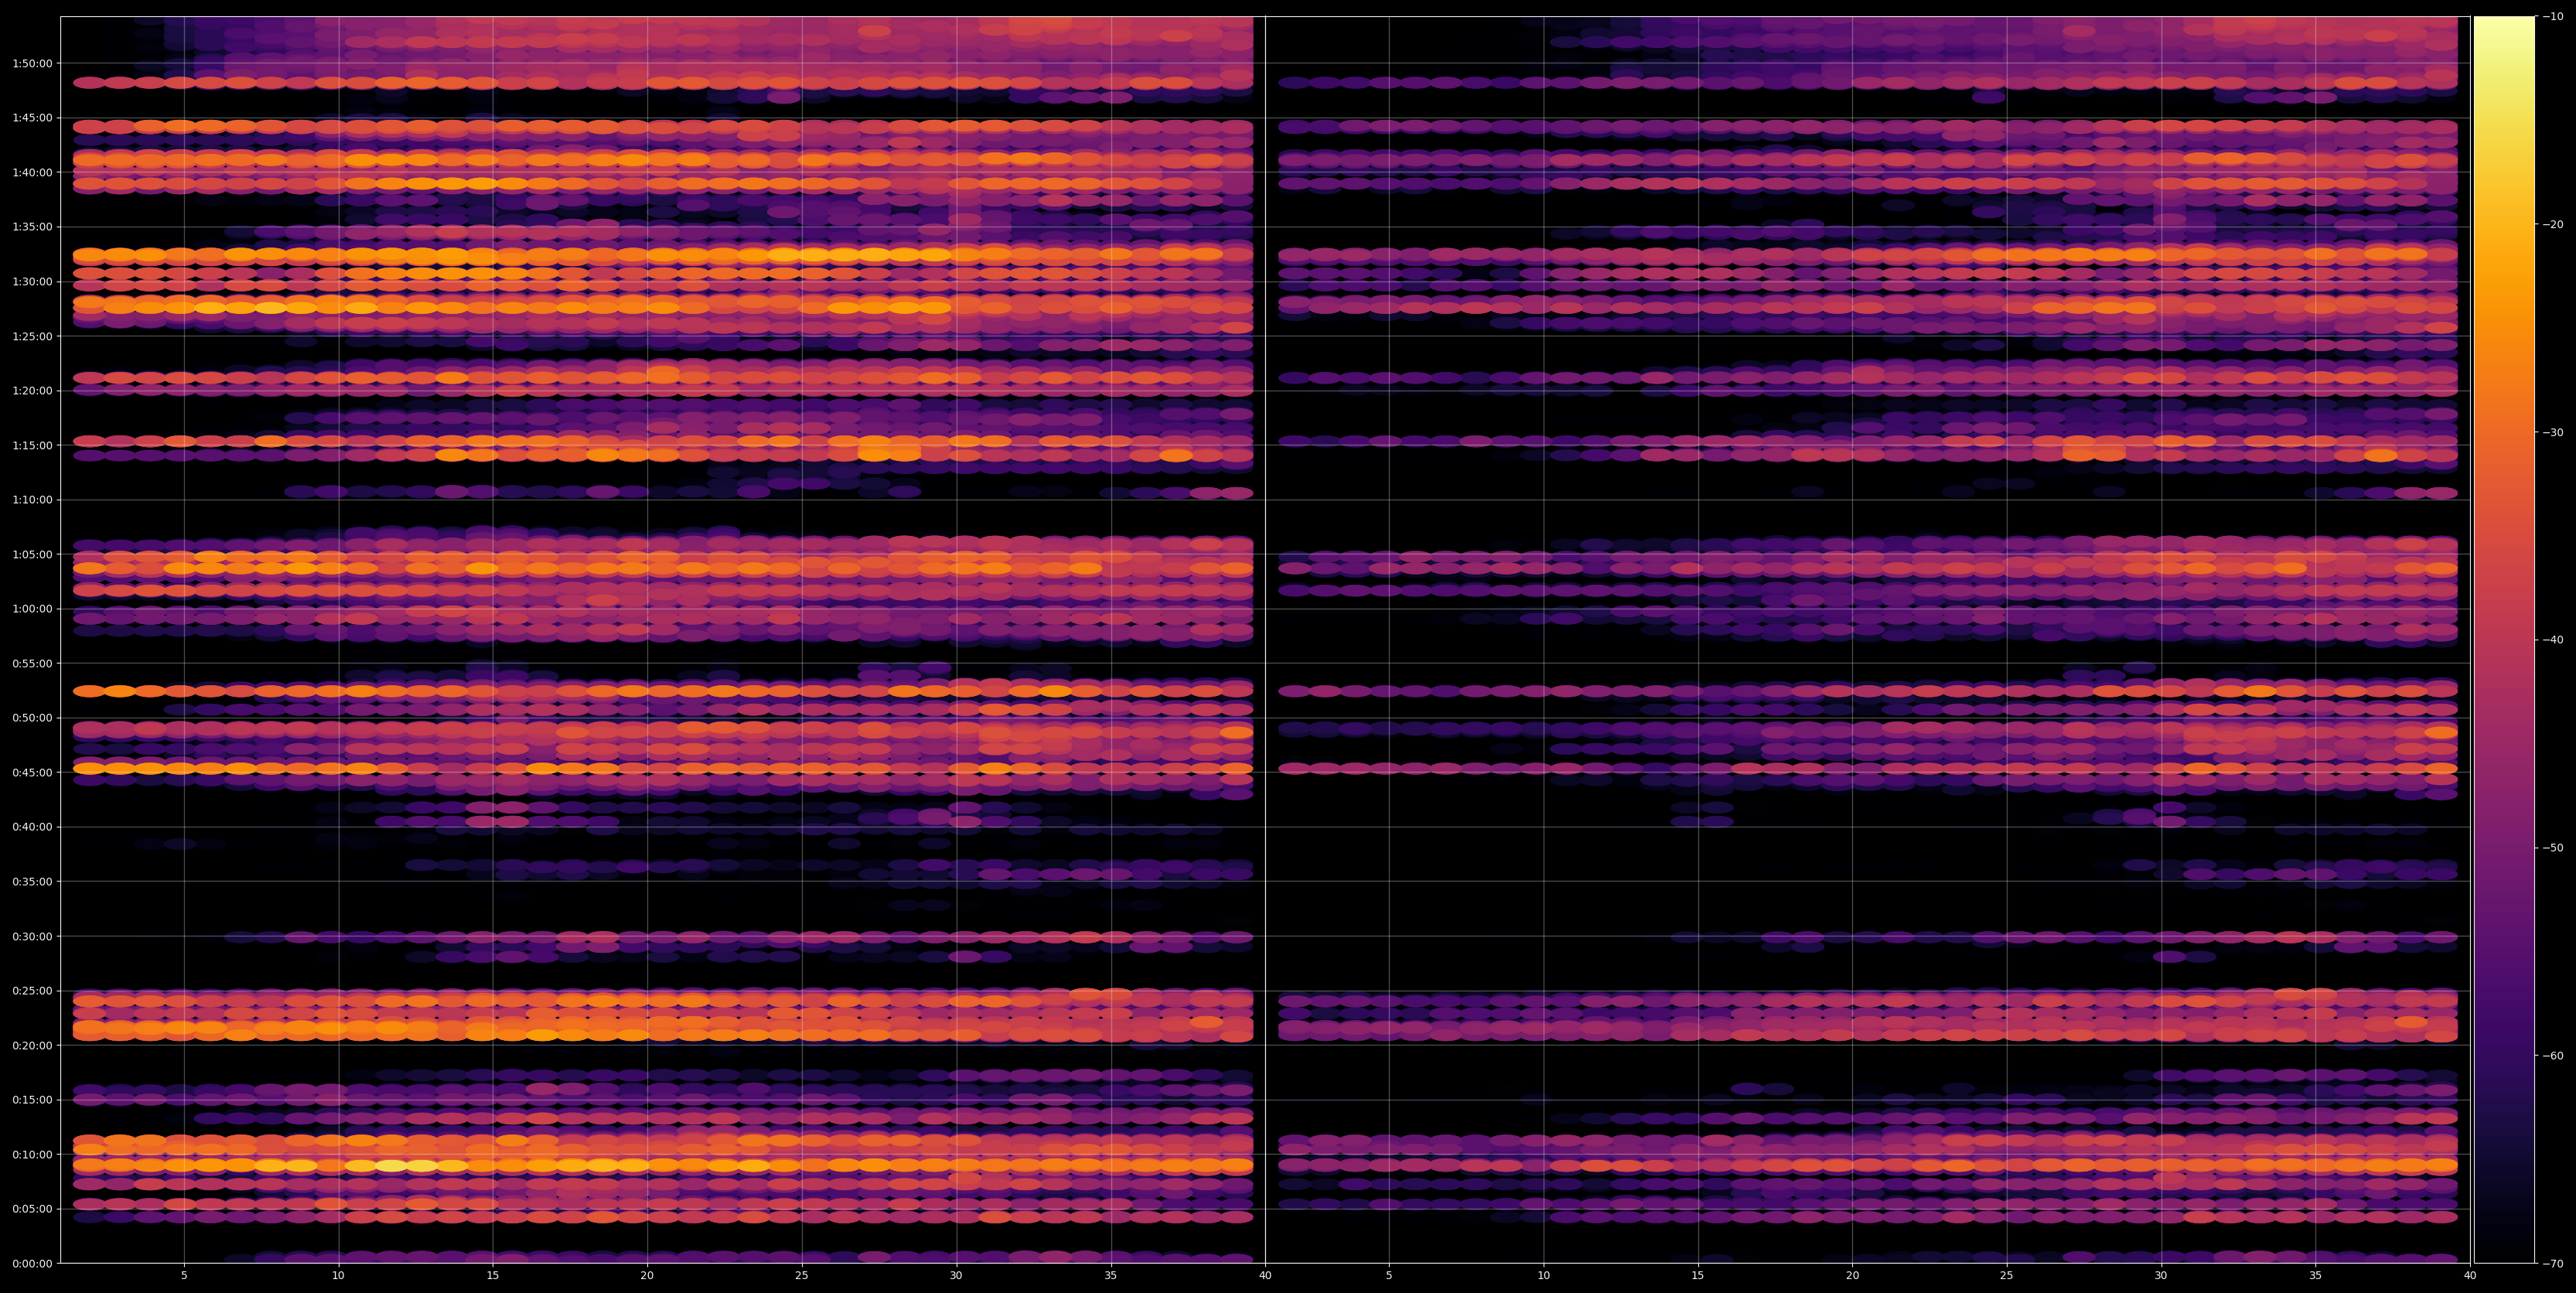The image size is (2576, 1293).
Task: Select the 0:50:00 time axis label
Action: (32, 718)
